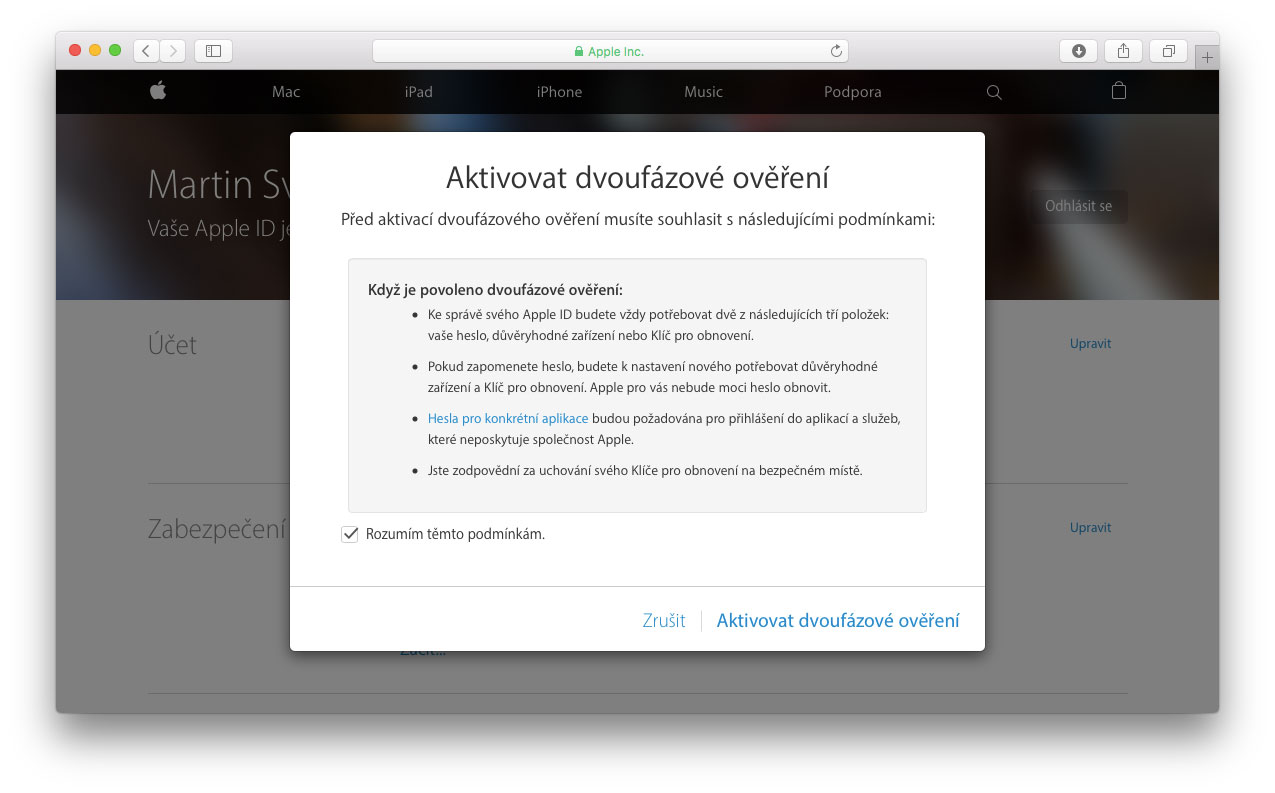Show all tabs overview
The height and width of the screenshot is (793, 1275).
pyautogui.click(x=1168, y=51)
